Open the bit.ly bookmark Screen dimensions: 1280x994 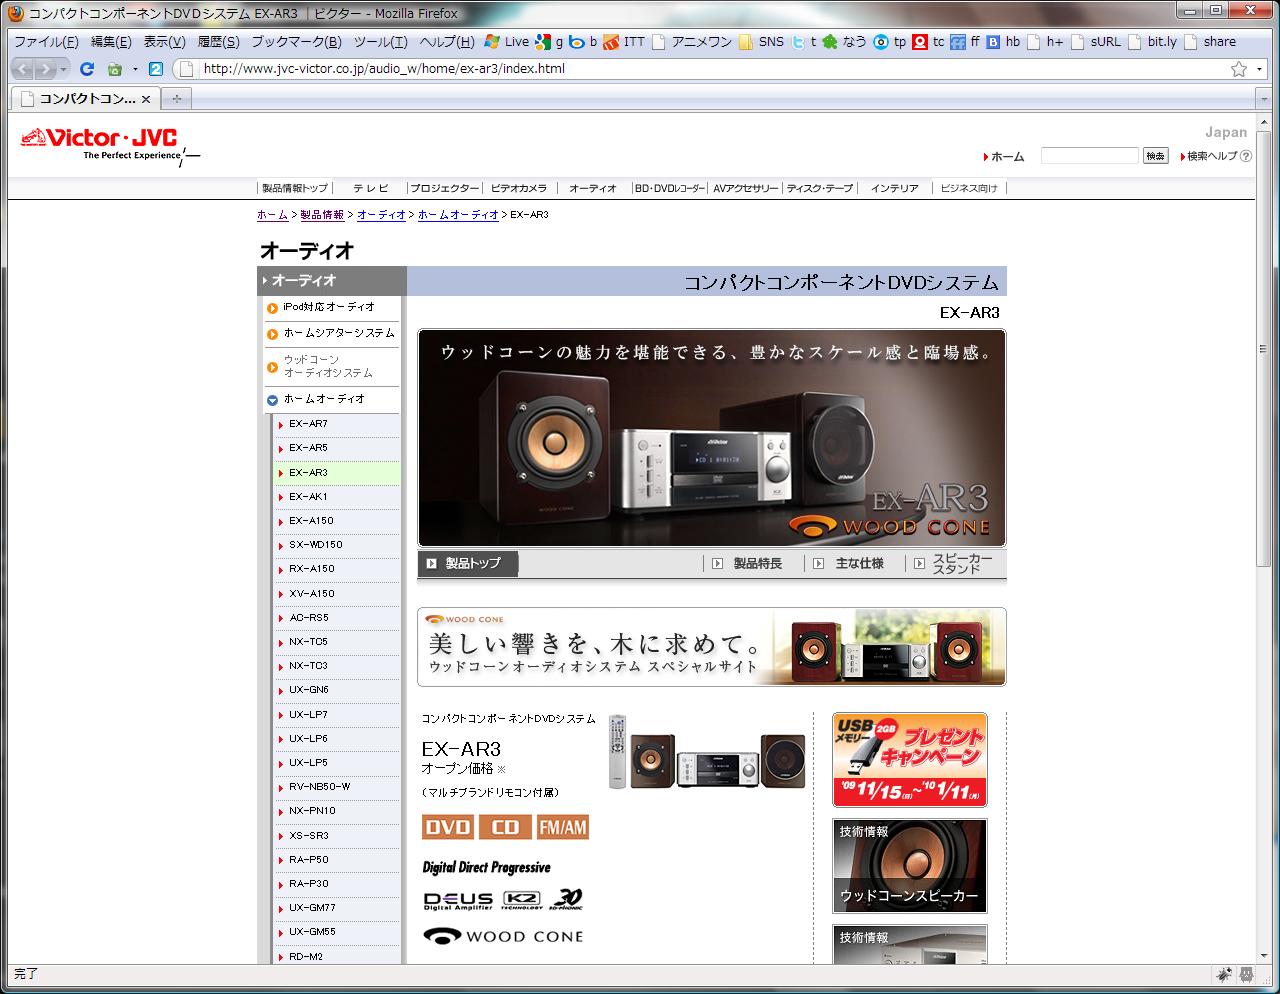pos(1153,42)
